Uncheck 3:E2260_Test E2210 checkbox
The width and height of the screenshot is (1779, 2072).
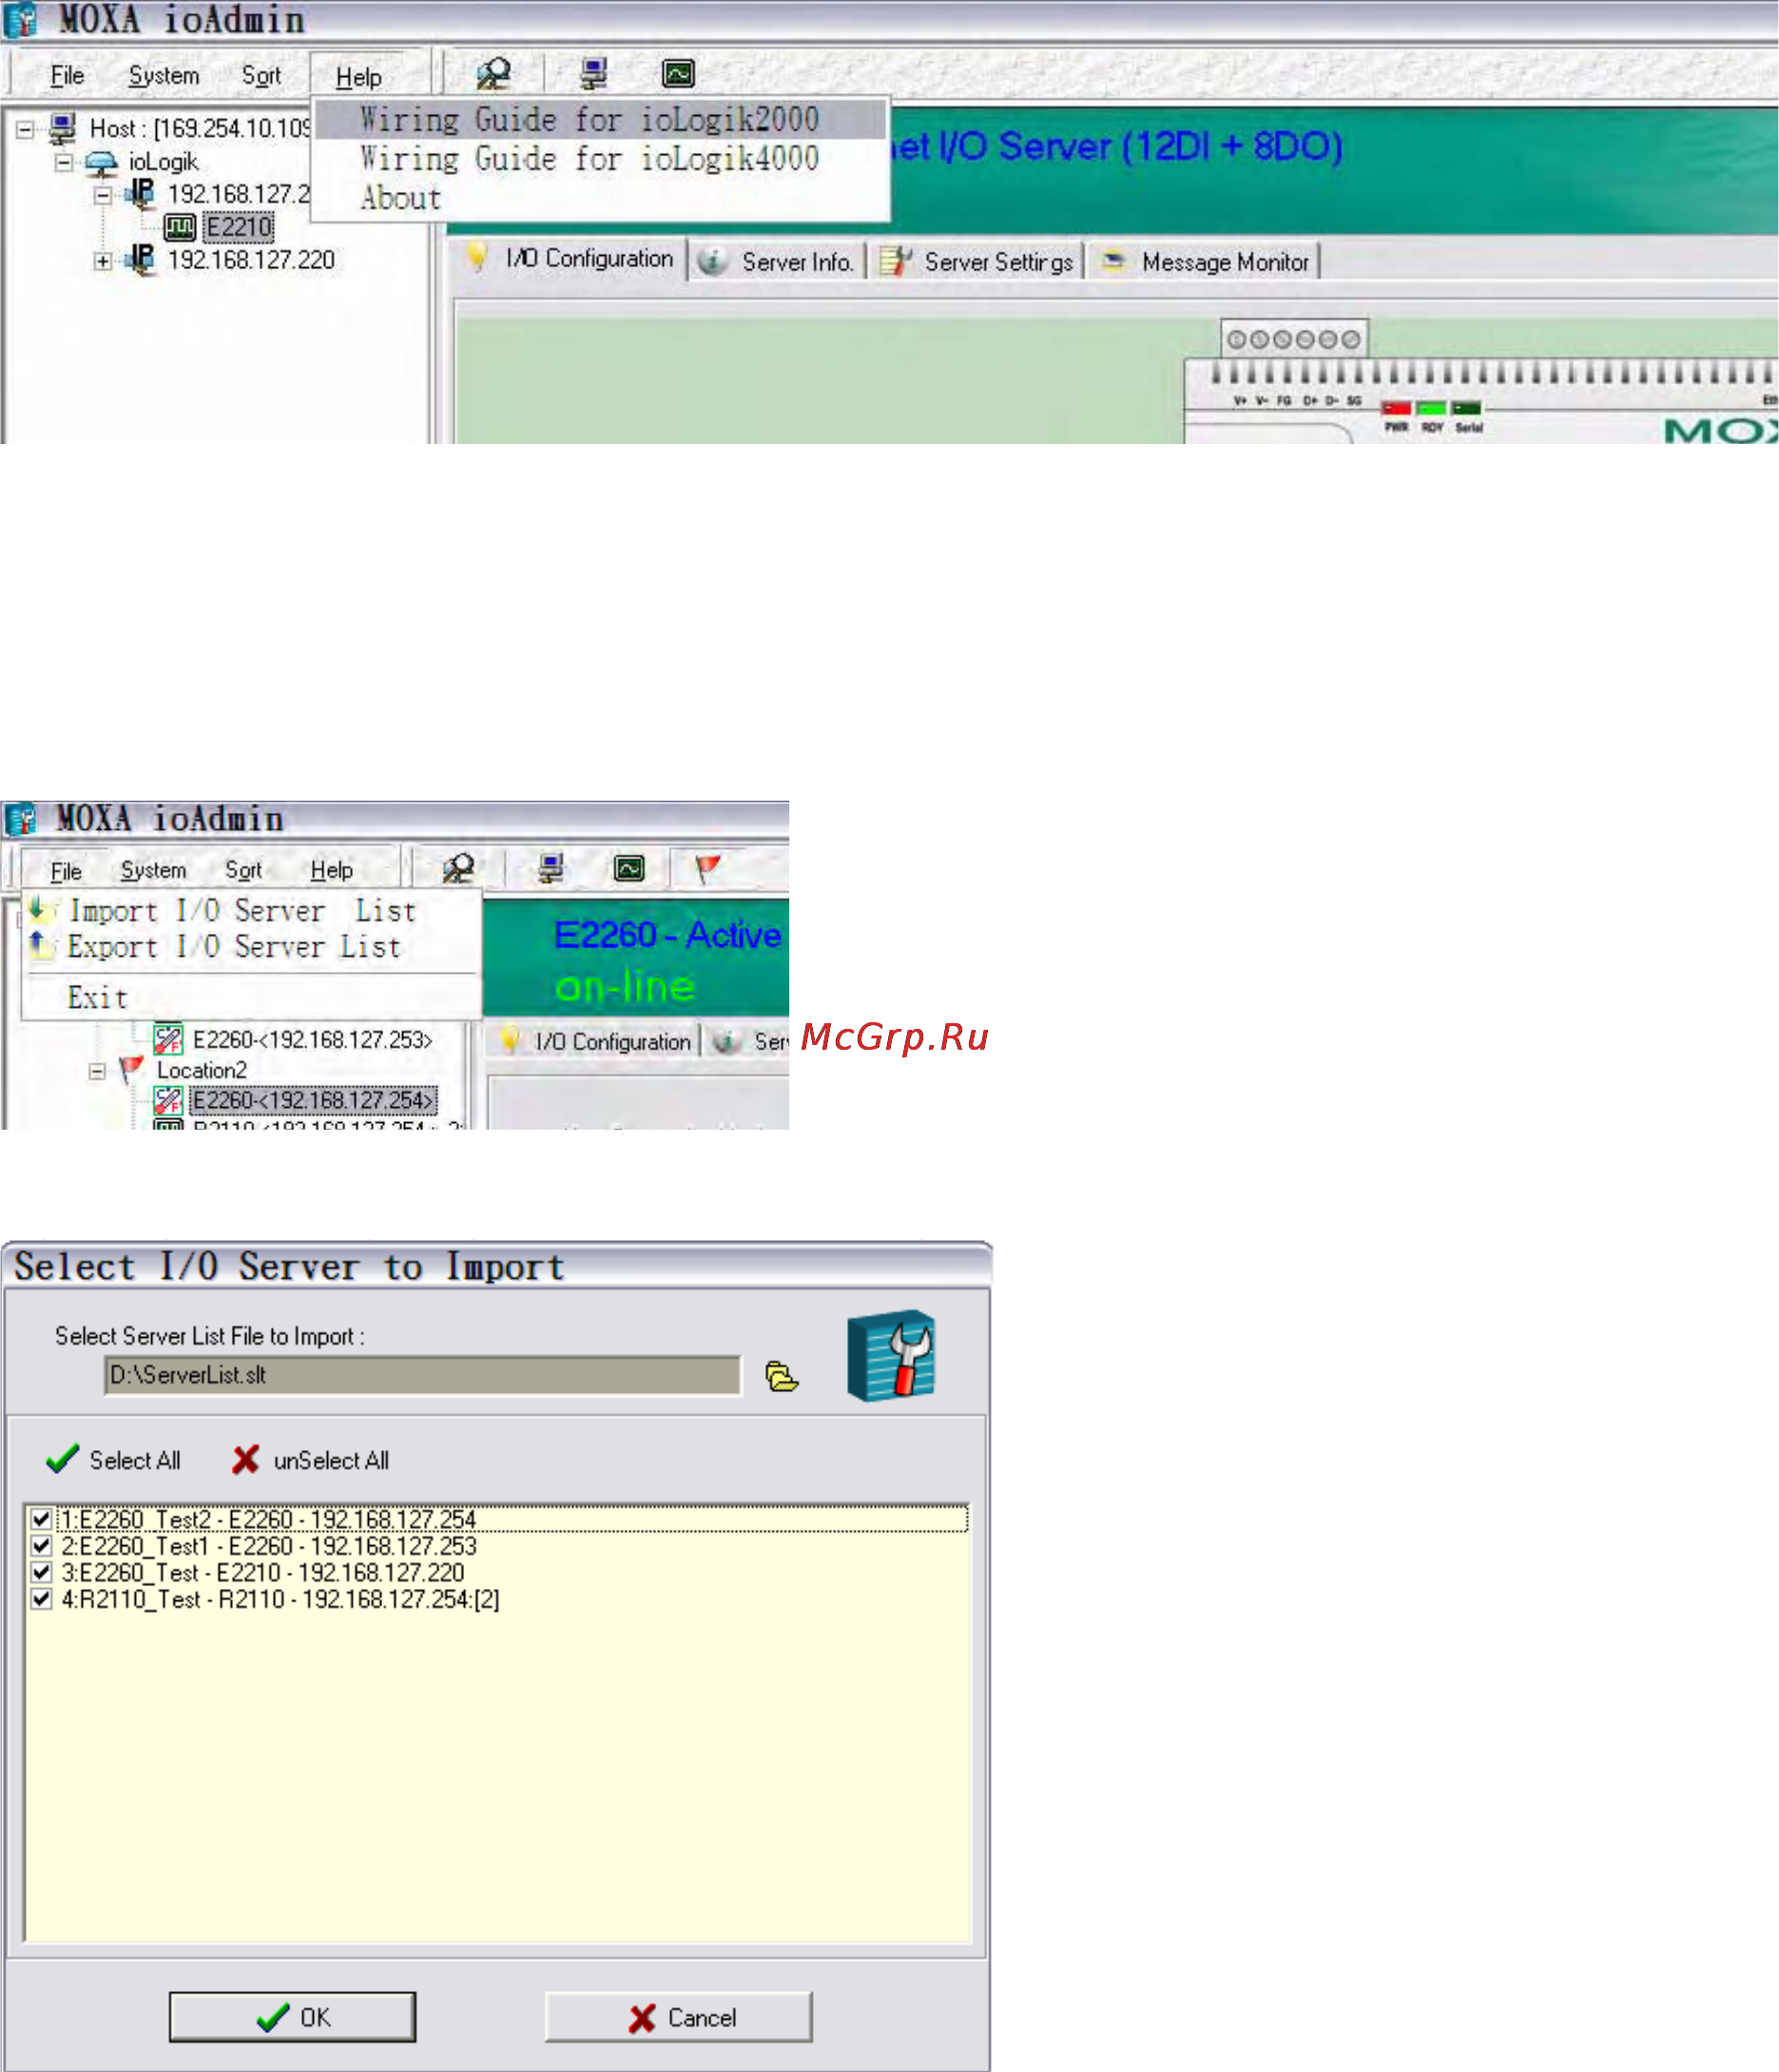click(x=41, y=1572)
